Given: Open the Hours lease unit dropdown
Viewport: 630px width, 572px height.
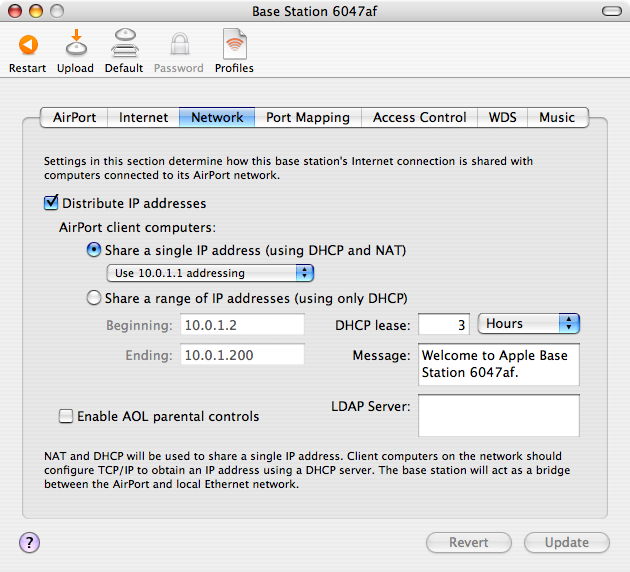Looking at the screenshot, I should click(x=528, y=323).
